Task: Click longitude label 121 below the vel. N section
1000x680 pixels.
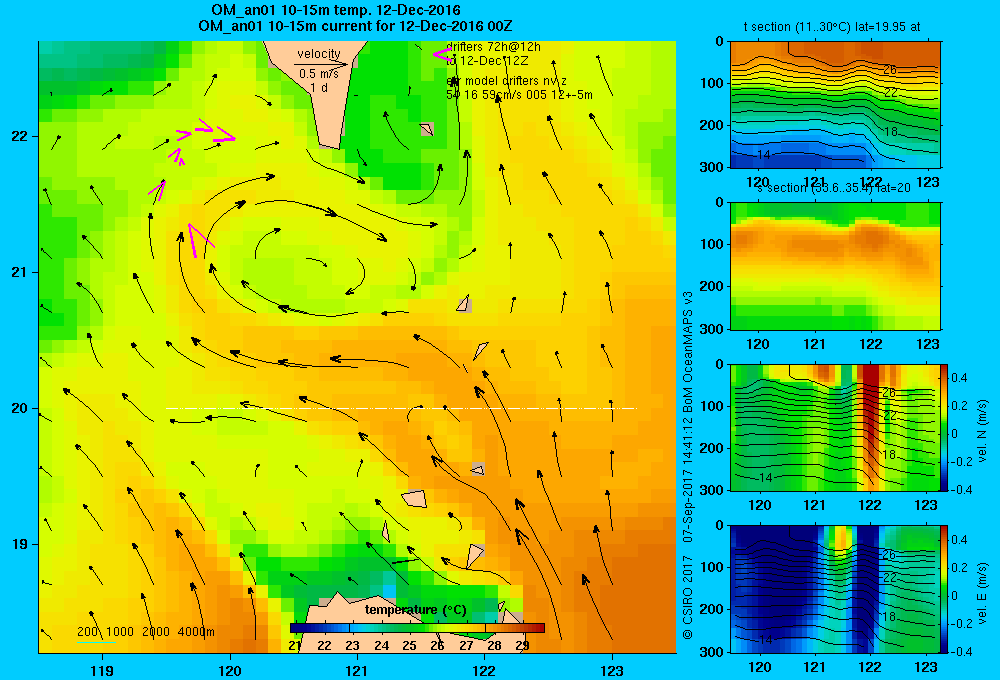Action: click(x=814, y=505)
